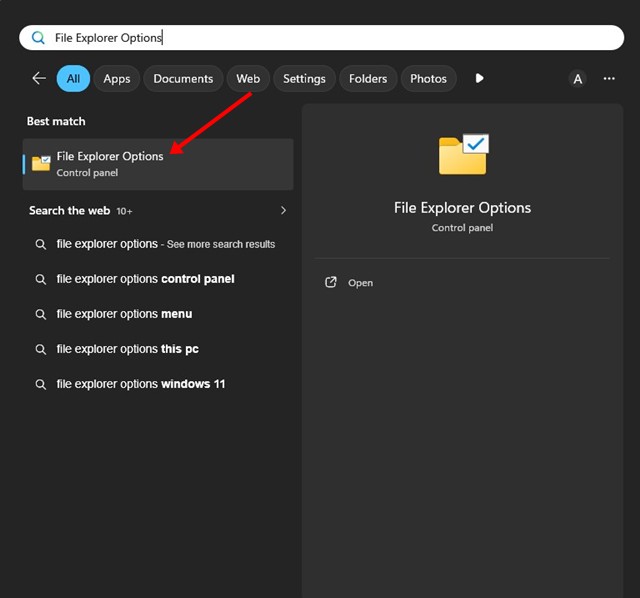640x598 pixels.
Task: Click the search input field text
Action: coord(109,38)
